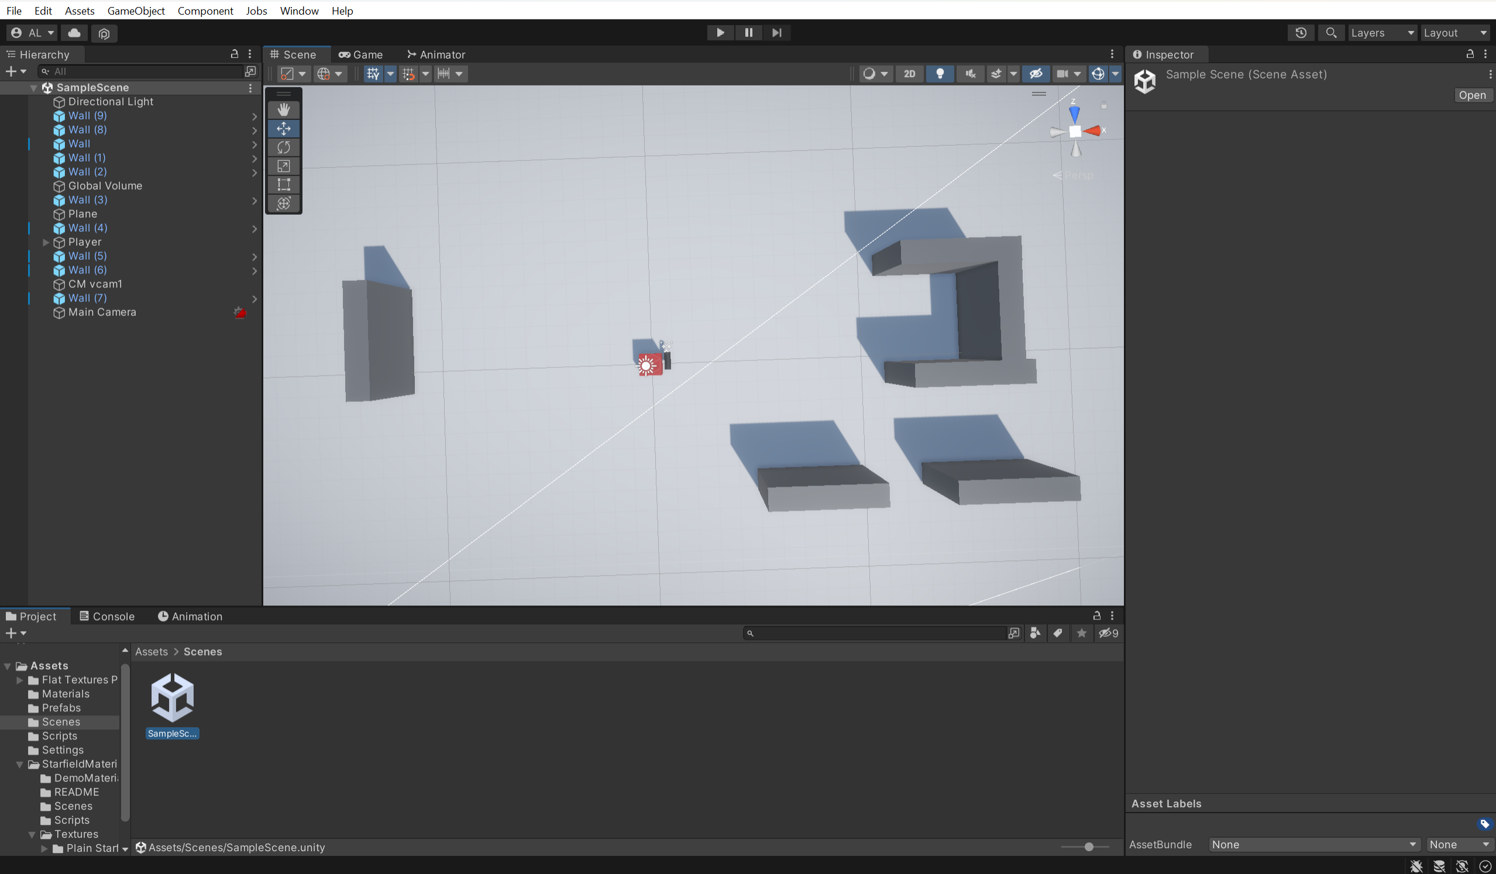Image resolution: width=1496 pixels, height=874 pixels.
Task: Switch to the Animation tab
Action: point(190,616)
